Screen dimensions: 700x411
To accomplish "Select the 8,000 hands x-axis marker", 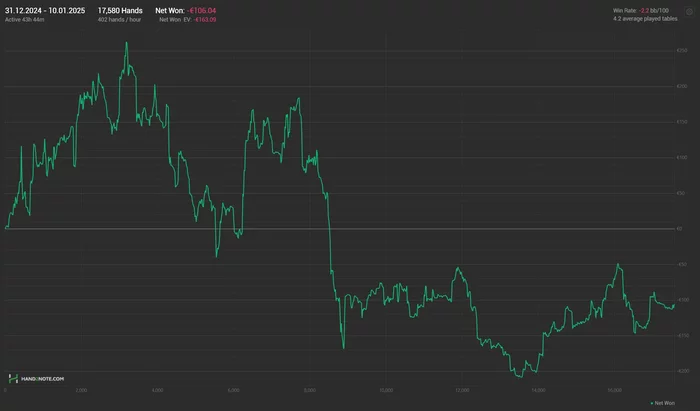I will [x=310, y=390].
